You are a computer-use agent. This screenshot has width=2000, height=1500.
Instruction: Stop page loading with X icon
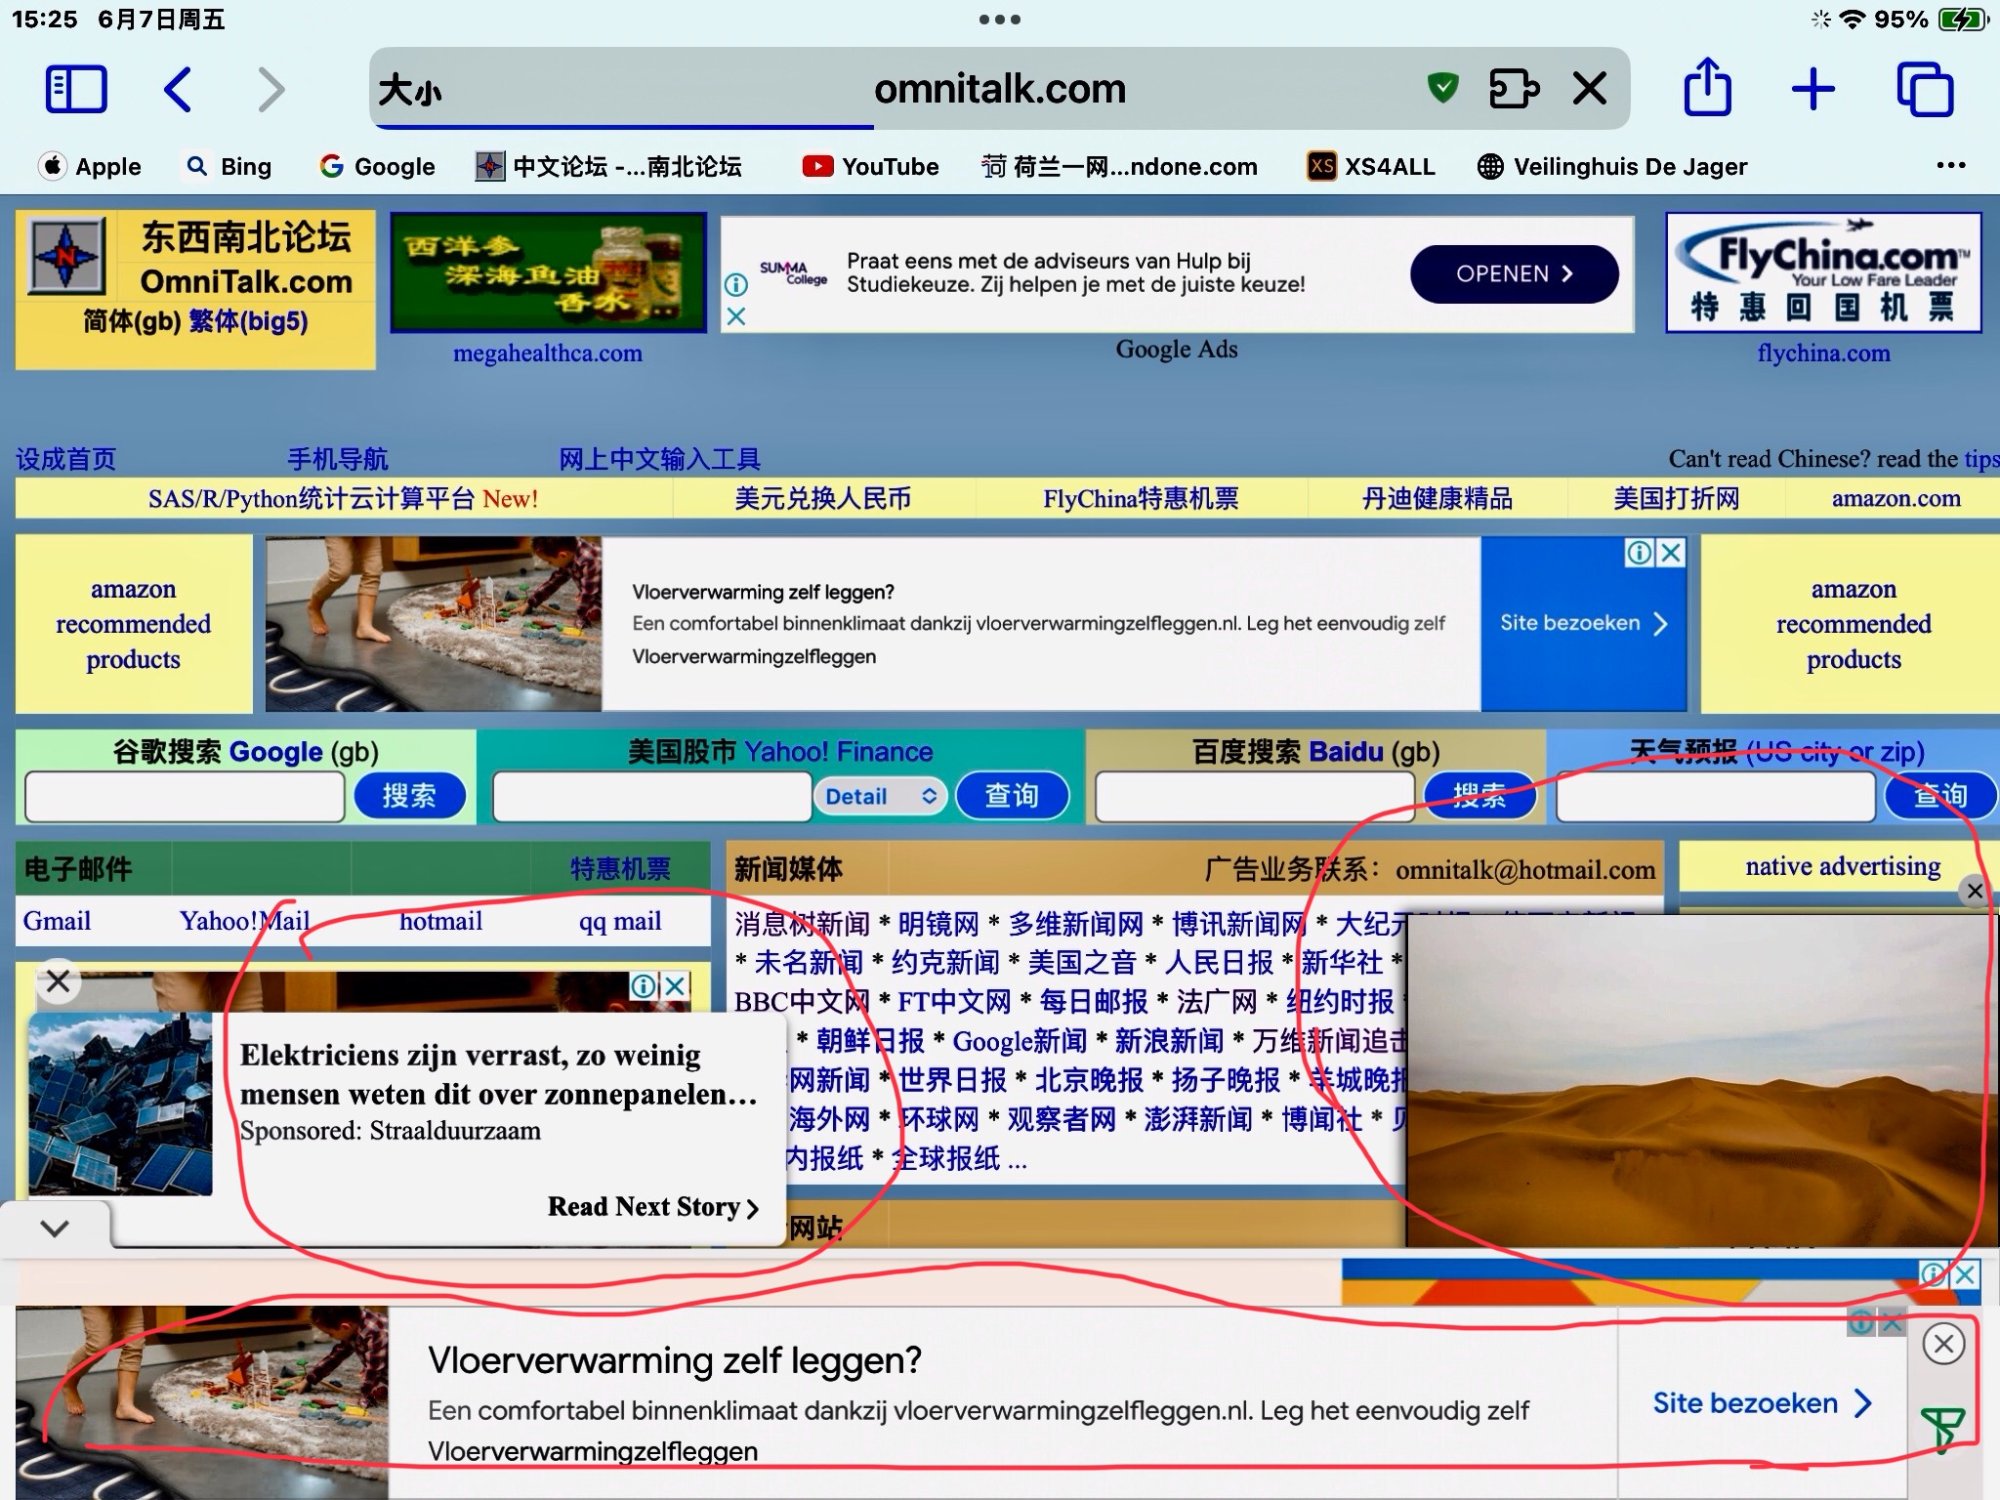tap(1589, 88)
